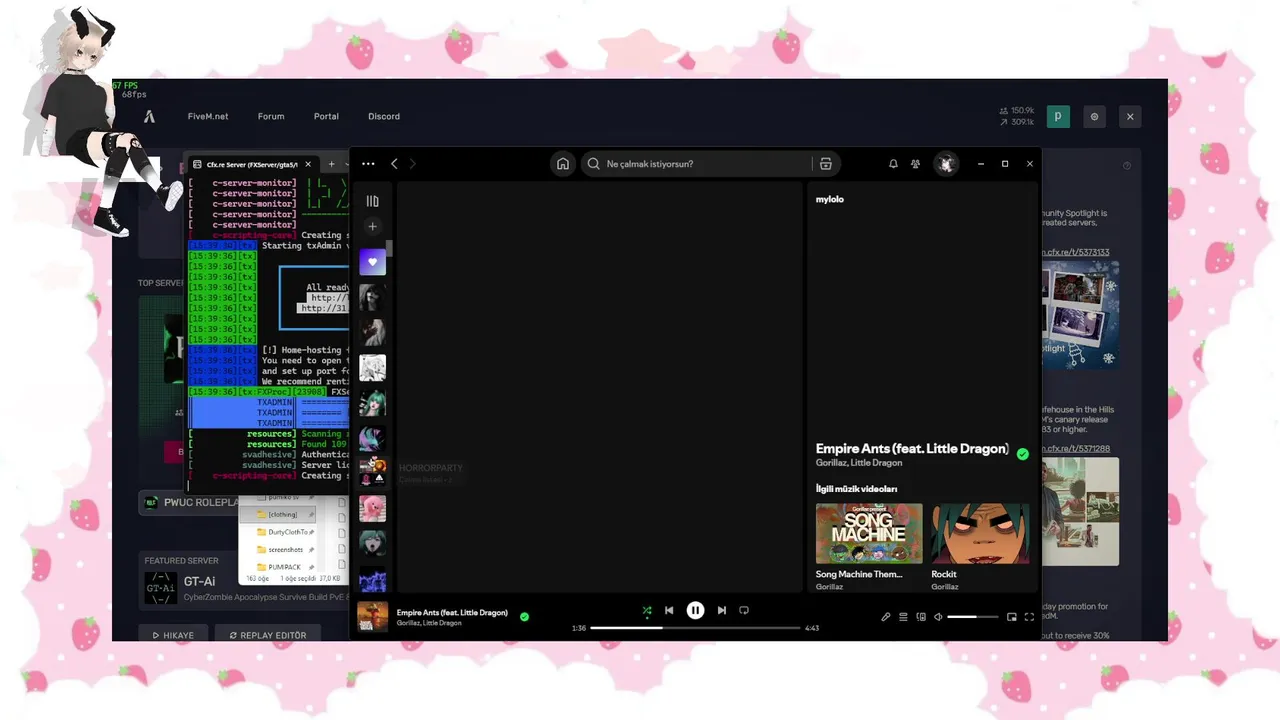This screenshot has height=720, width=1280.
Task: Open the Spotify three-dots menu
Action: coord(368,164)
